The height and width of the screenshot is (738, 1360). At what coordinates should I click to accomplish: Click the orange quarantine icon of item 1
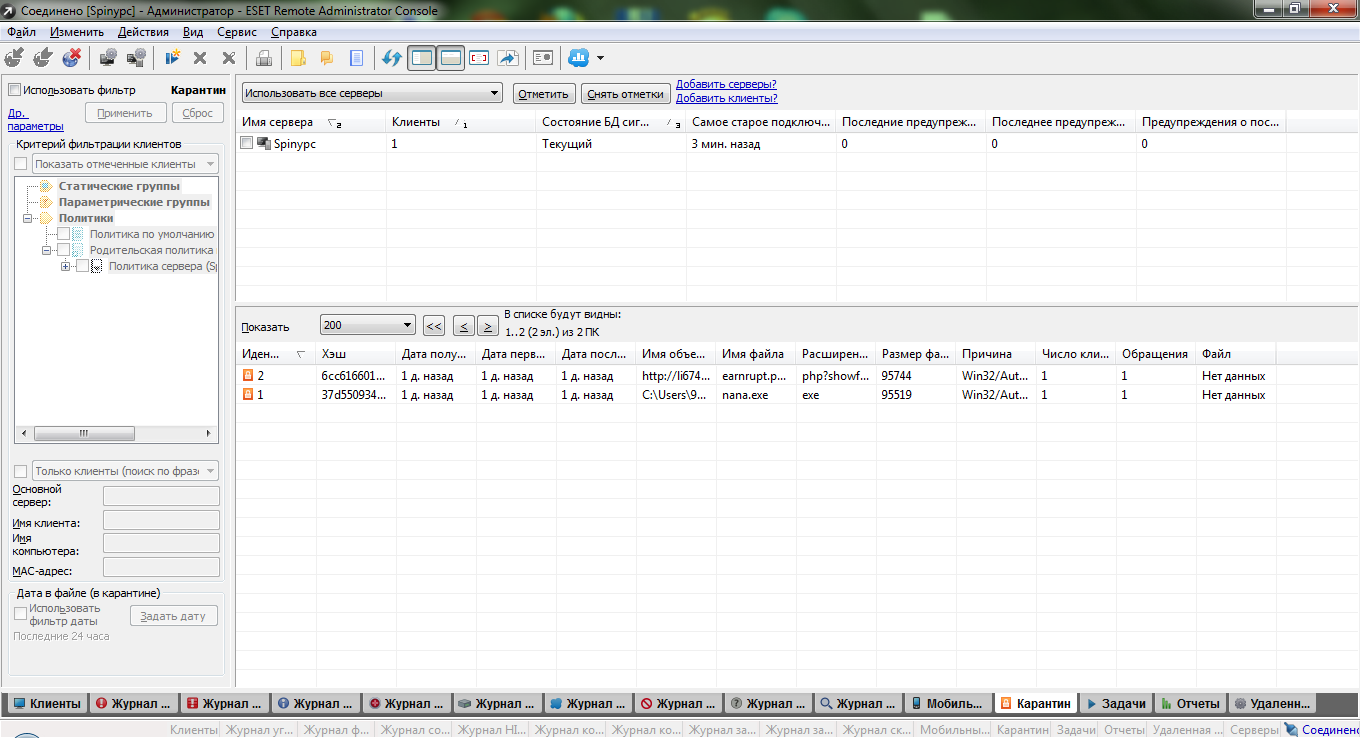click(x=248, y=395)
